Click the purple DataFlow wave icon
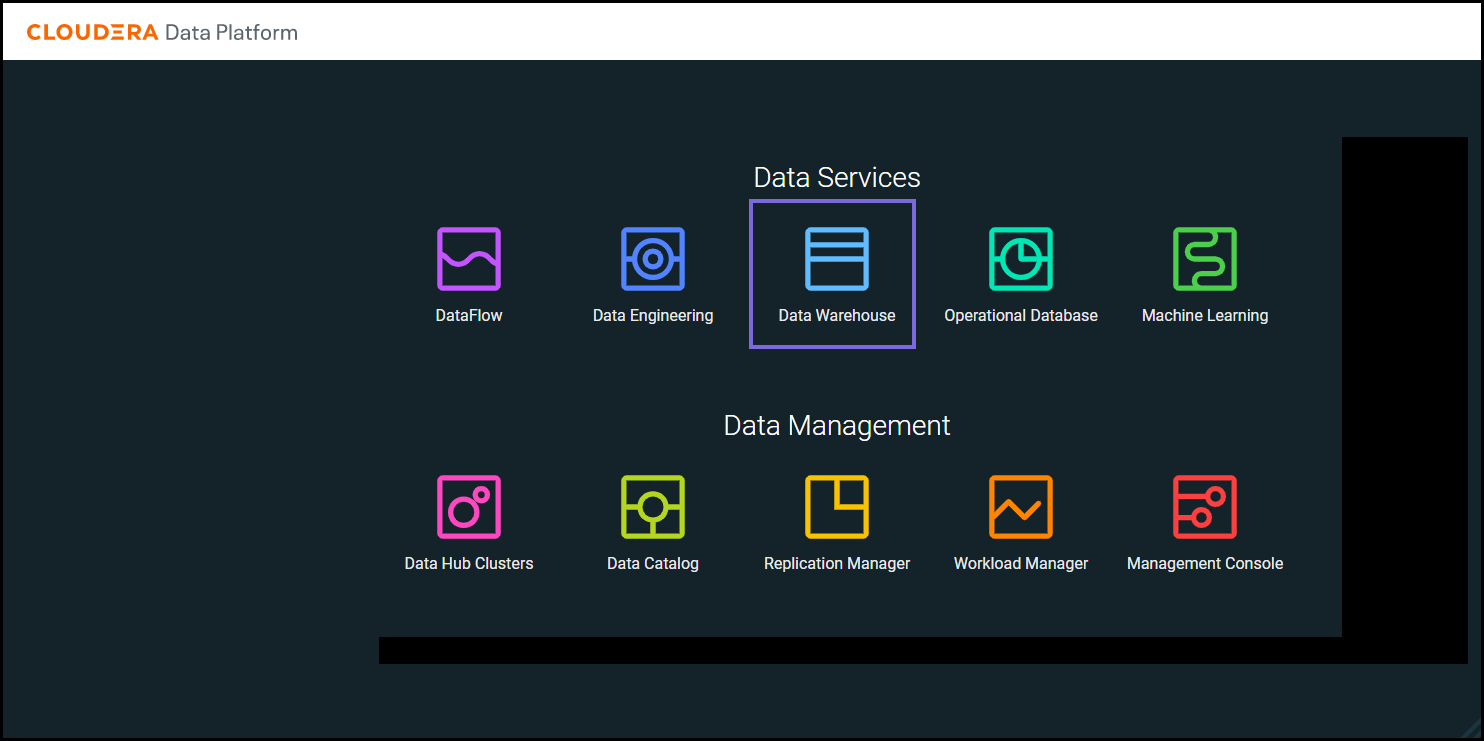Screen dimensions: 1484x741 click(469, 259)
